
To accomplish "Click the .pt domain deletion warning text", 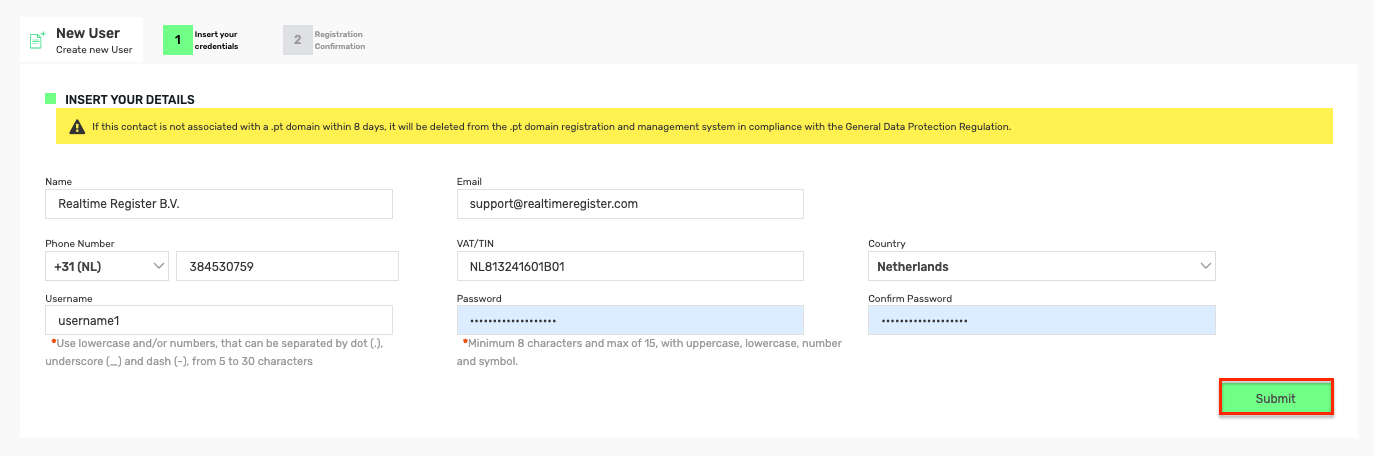I will tap(552, 127).
